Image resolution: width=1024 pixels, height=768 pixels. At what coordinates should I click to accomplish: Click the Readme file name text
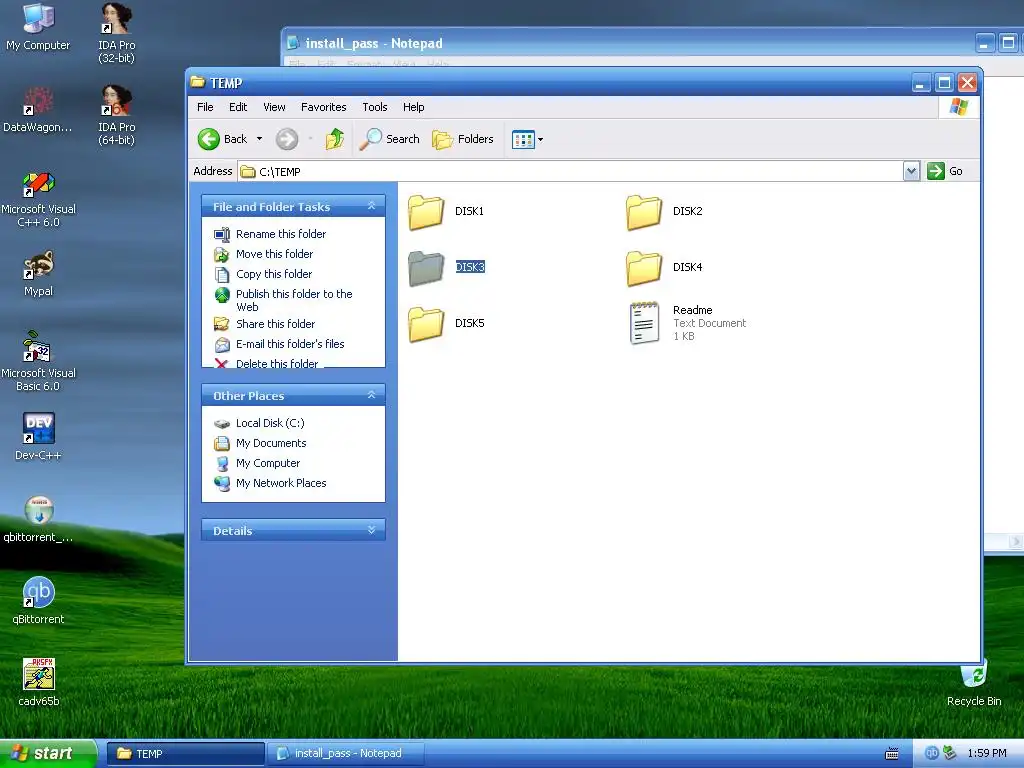pyautogui.click(x=692, y=310)
